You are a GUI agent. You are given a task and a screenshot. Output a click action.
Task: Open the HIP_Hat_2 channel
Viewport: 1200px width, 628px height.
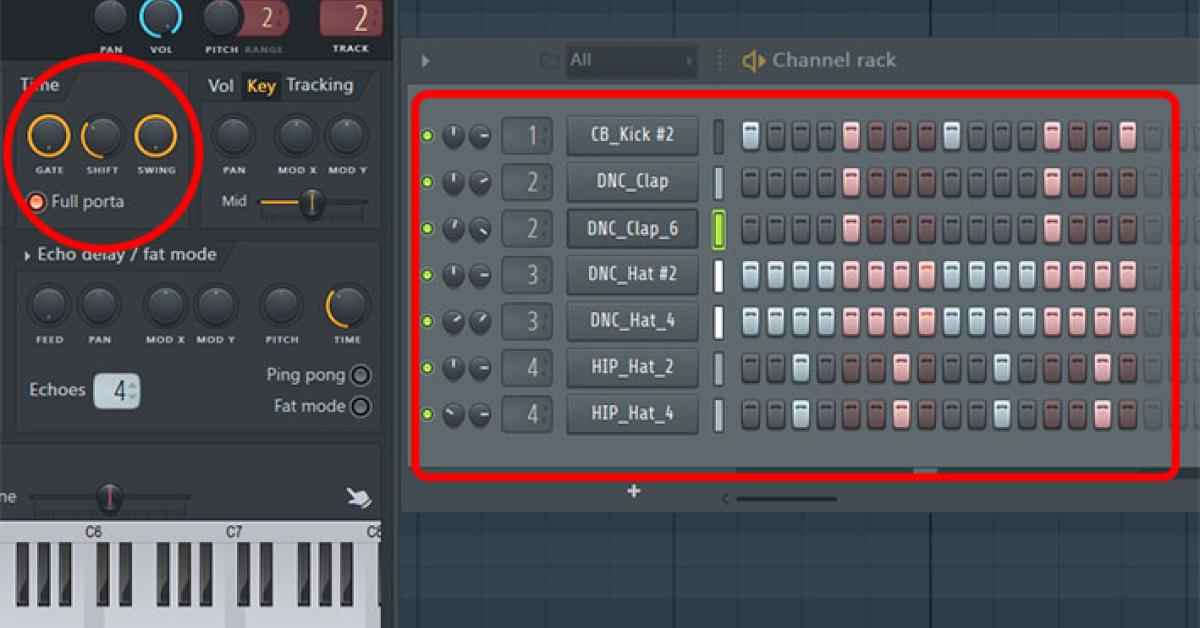pyautogui.click(x=632, y=368)
